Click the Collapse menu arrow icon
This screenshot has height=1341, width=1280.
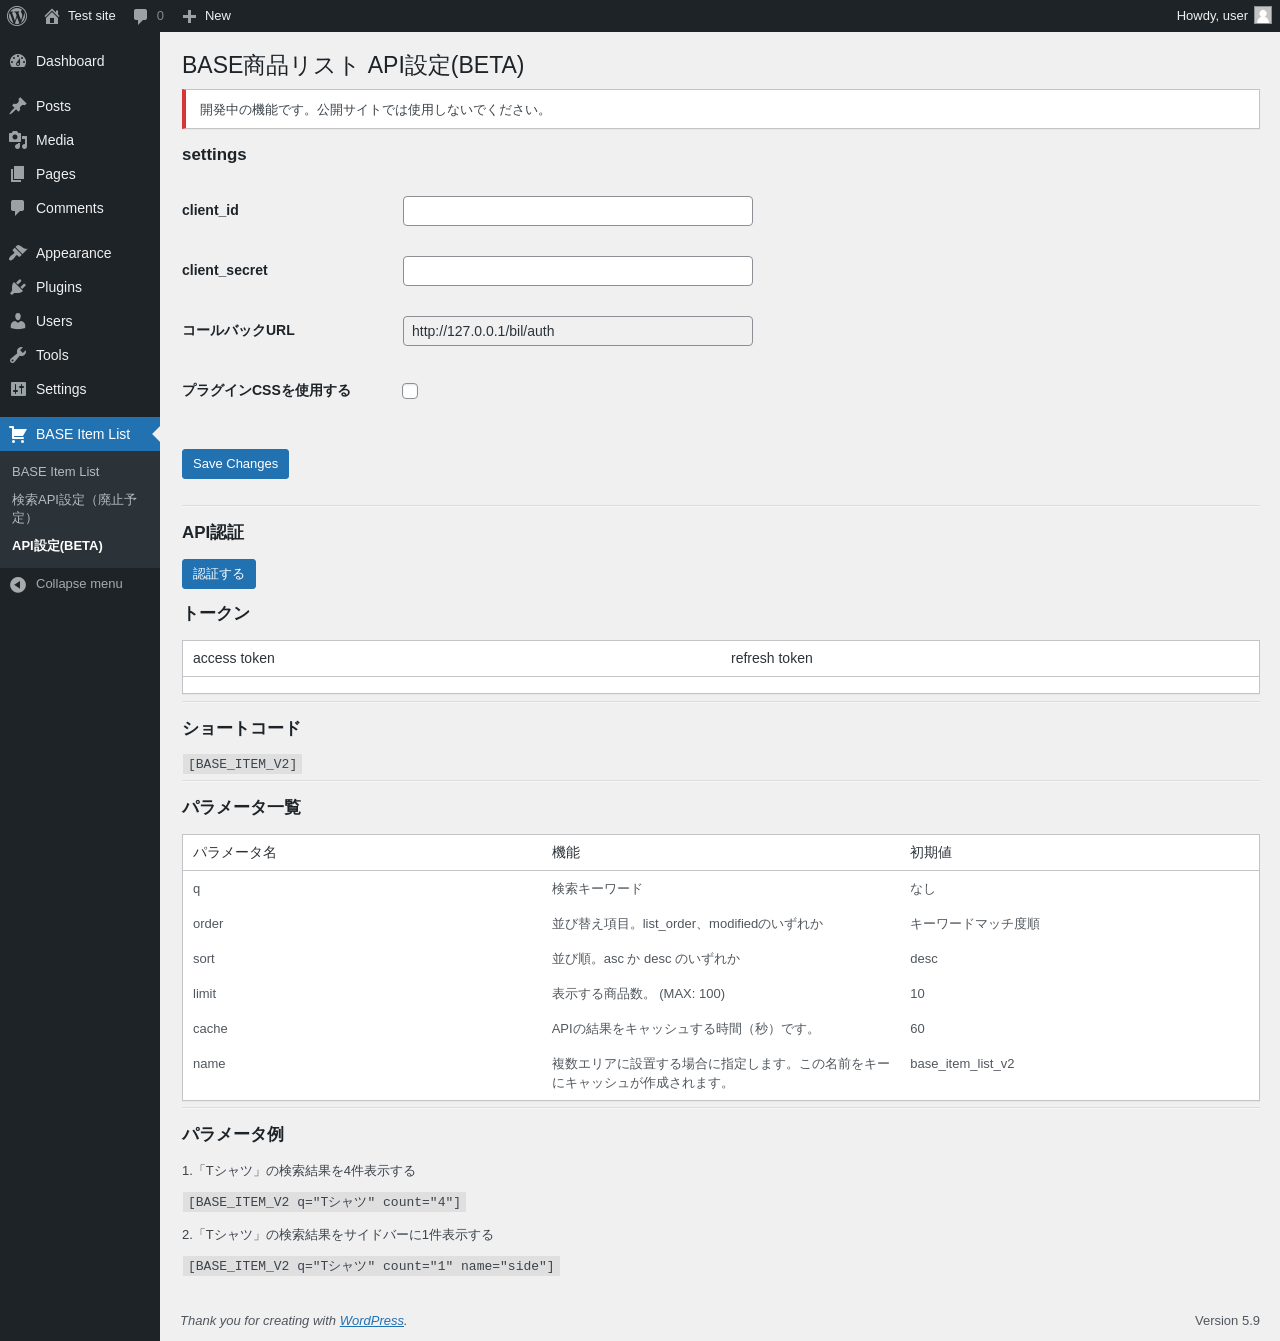[18, 584]
